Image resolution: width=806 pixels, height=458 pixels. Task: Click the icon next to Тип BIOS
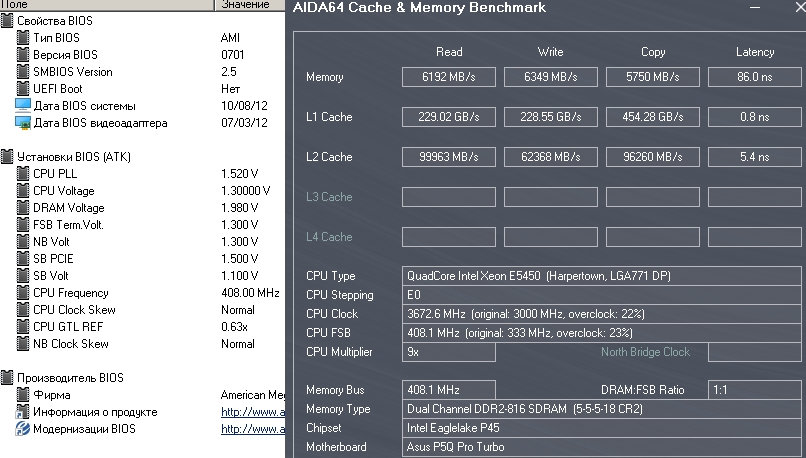pos(23,38)
